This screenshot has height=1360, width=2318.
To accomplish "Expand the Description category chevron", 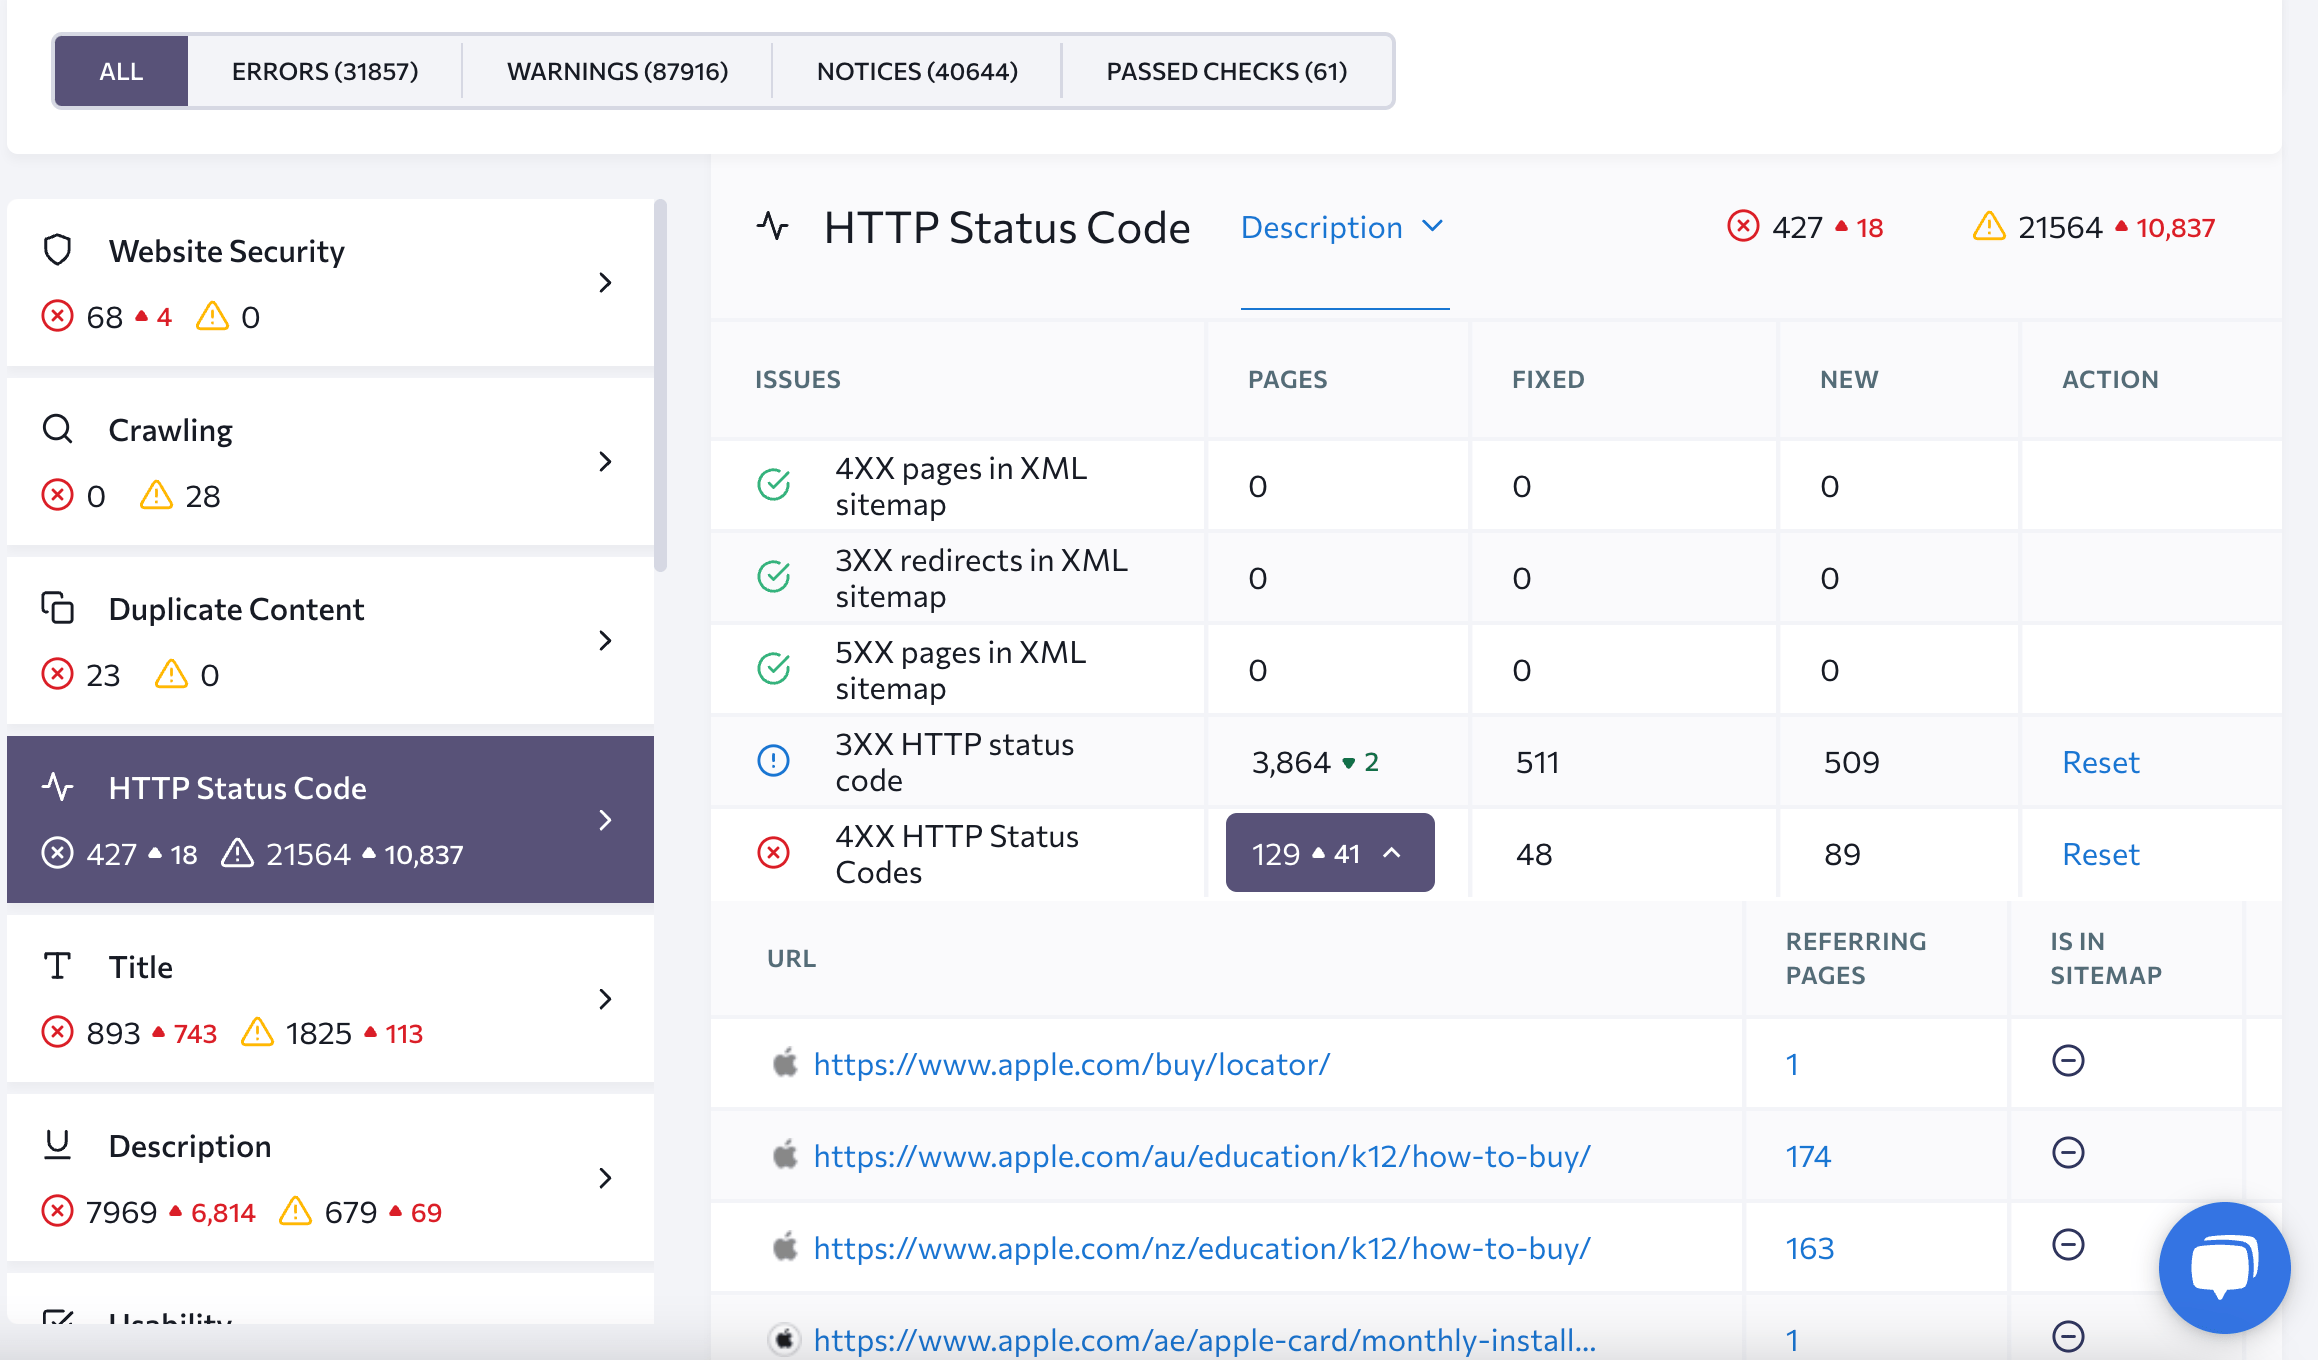I will coord(605,1178).
